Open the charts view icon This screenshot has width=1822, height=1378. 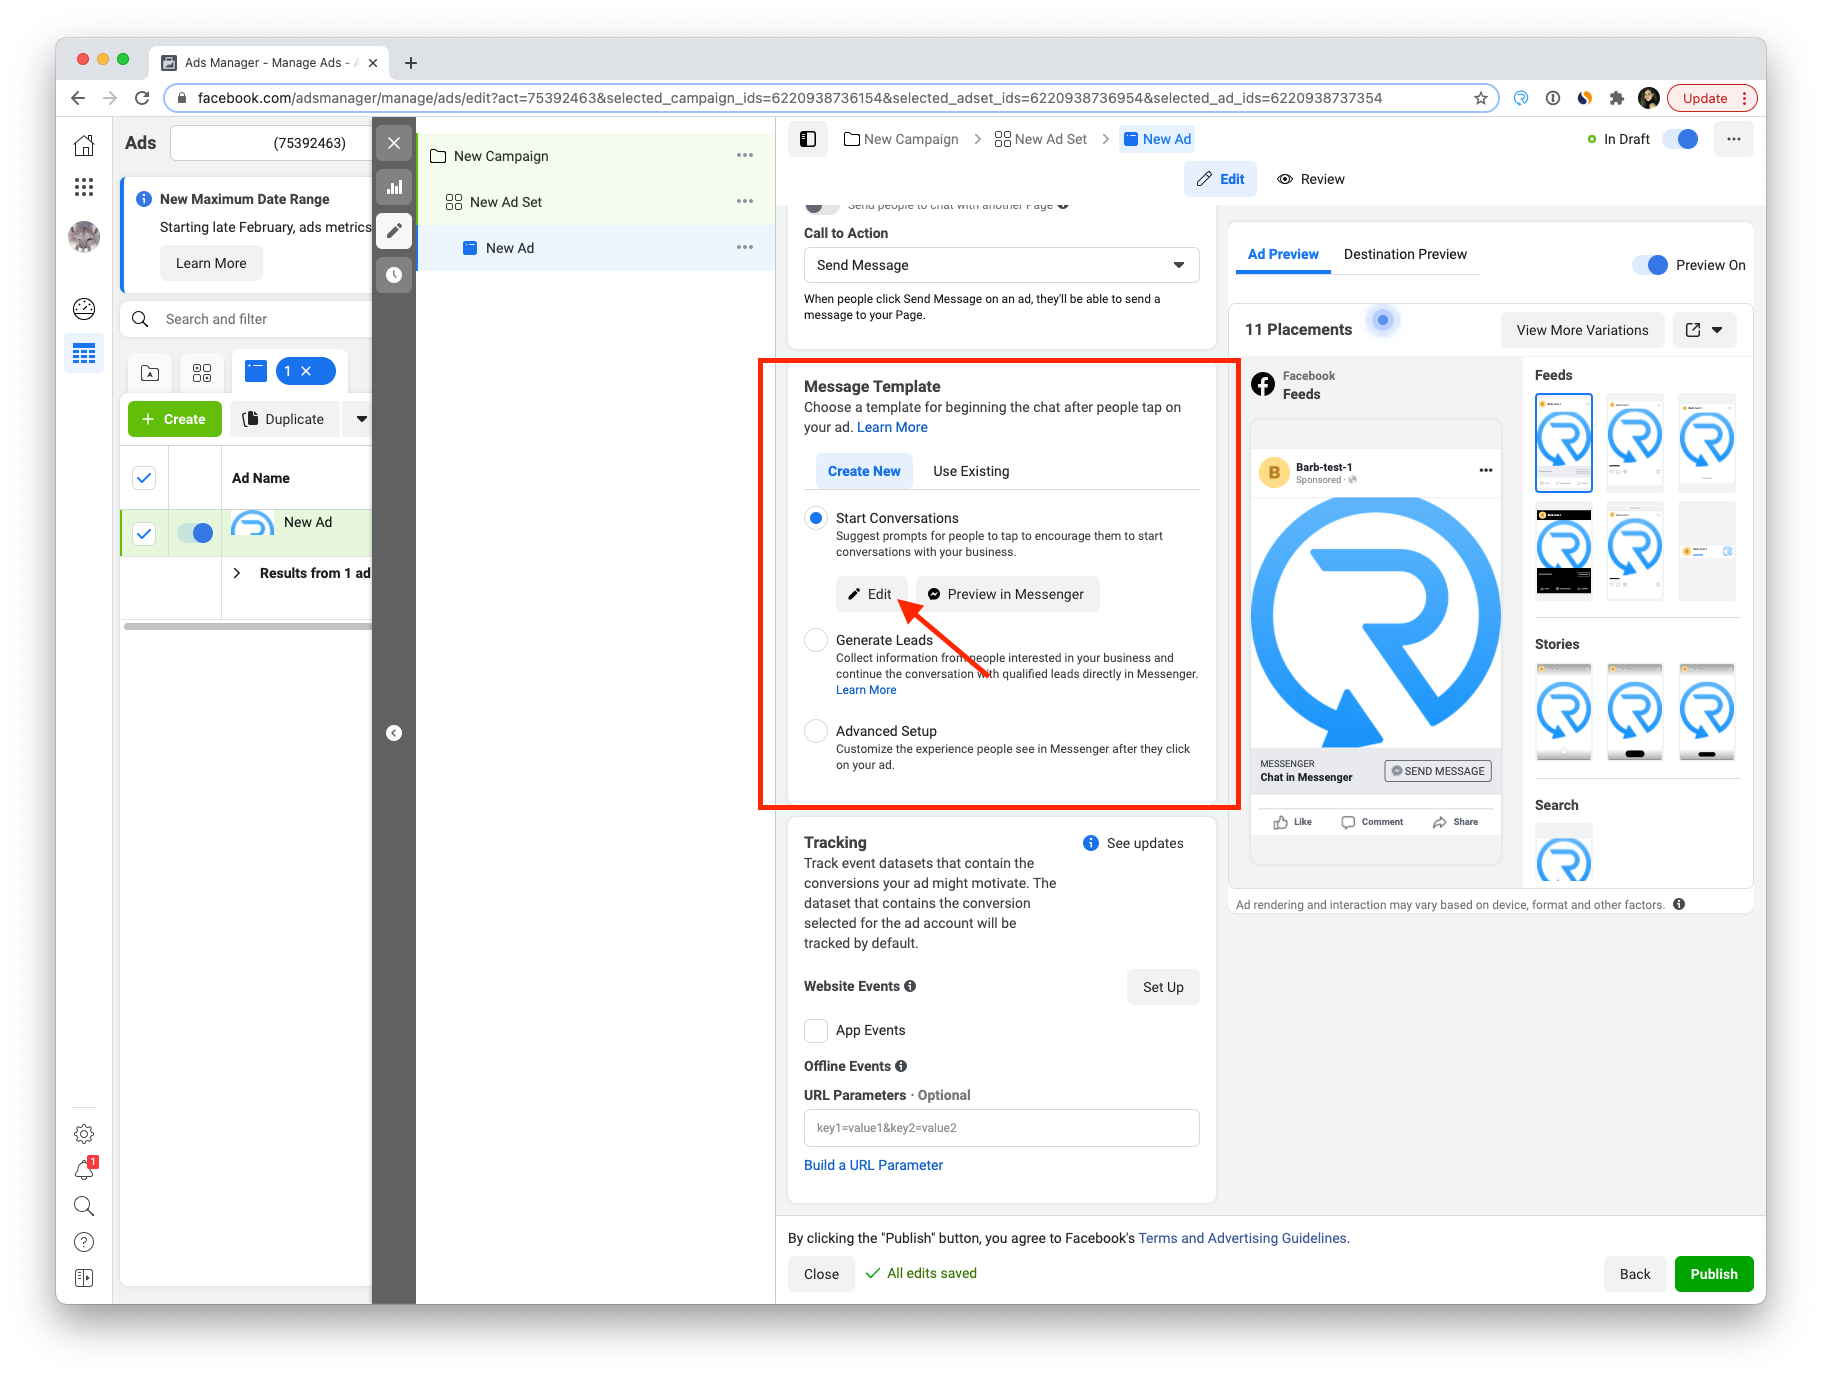pos(394,187)
